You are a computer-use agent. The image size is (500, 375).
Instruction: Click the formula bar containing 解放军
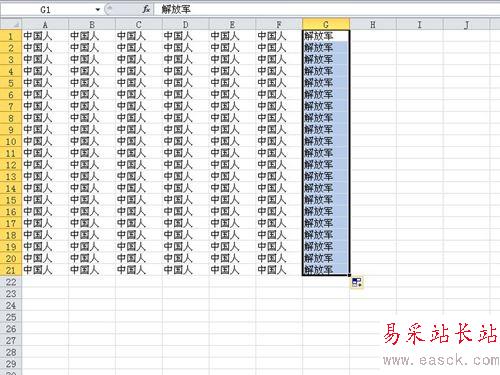[327, 9]
